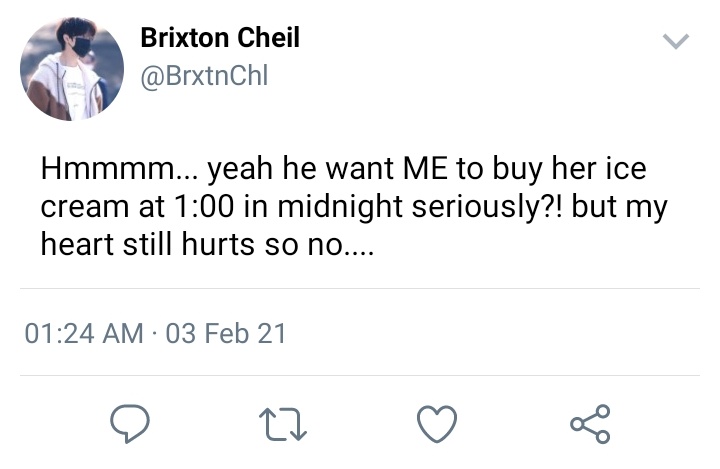Expand the tweet options chevron
720x469 pixels.
point(676,41)
